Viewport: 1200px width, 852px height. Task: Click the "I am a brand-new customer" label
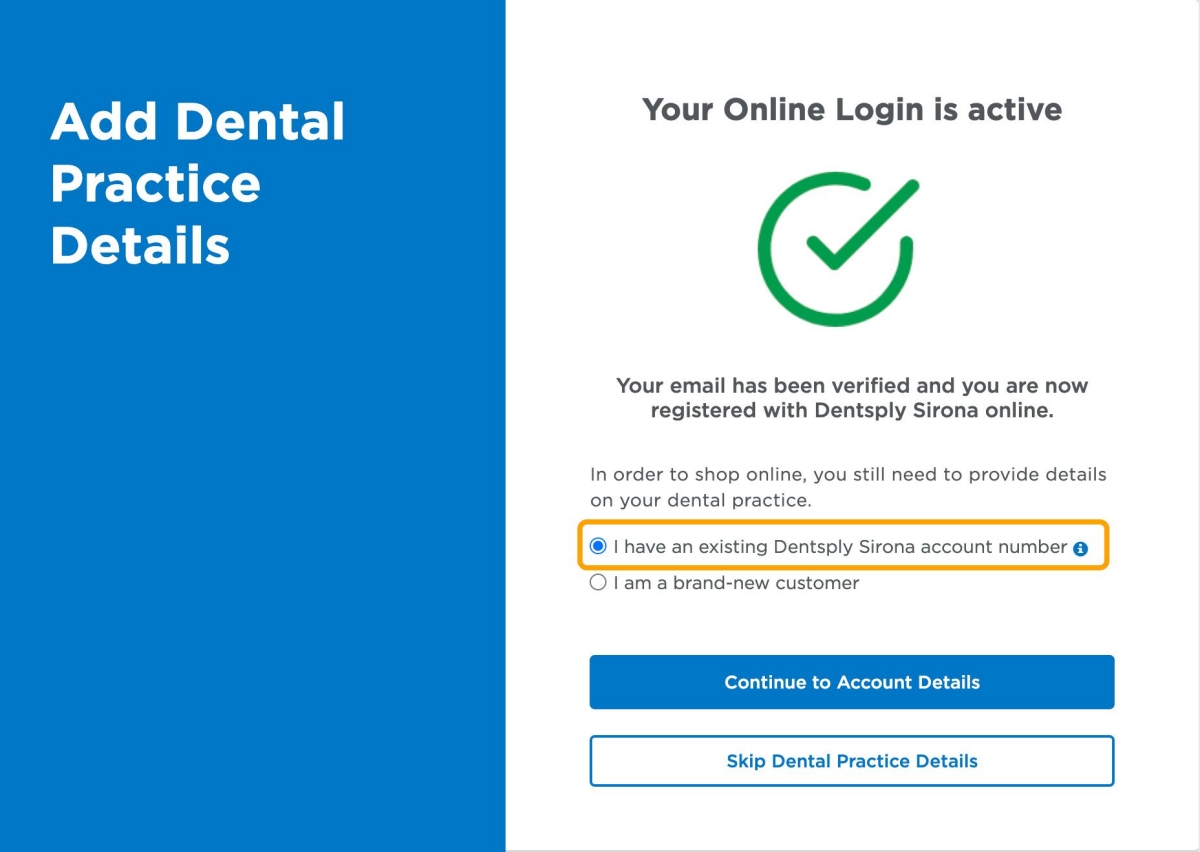(x=736, y=583)
